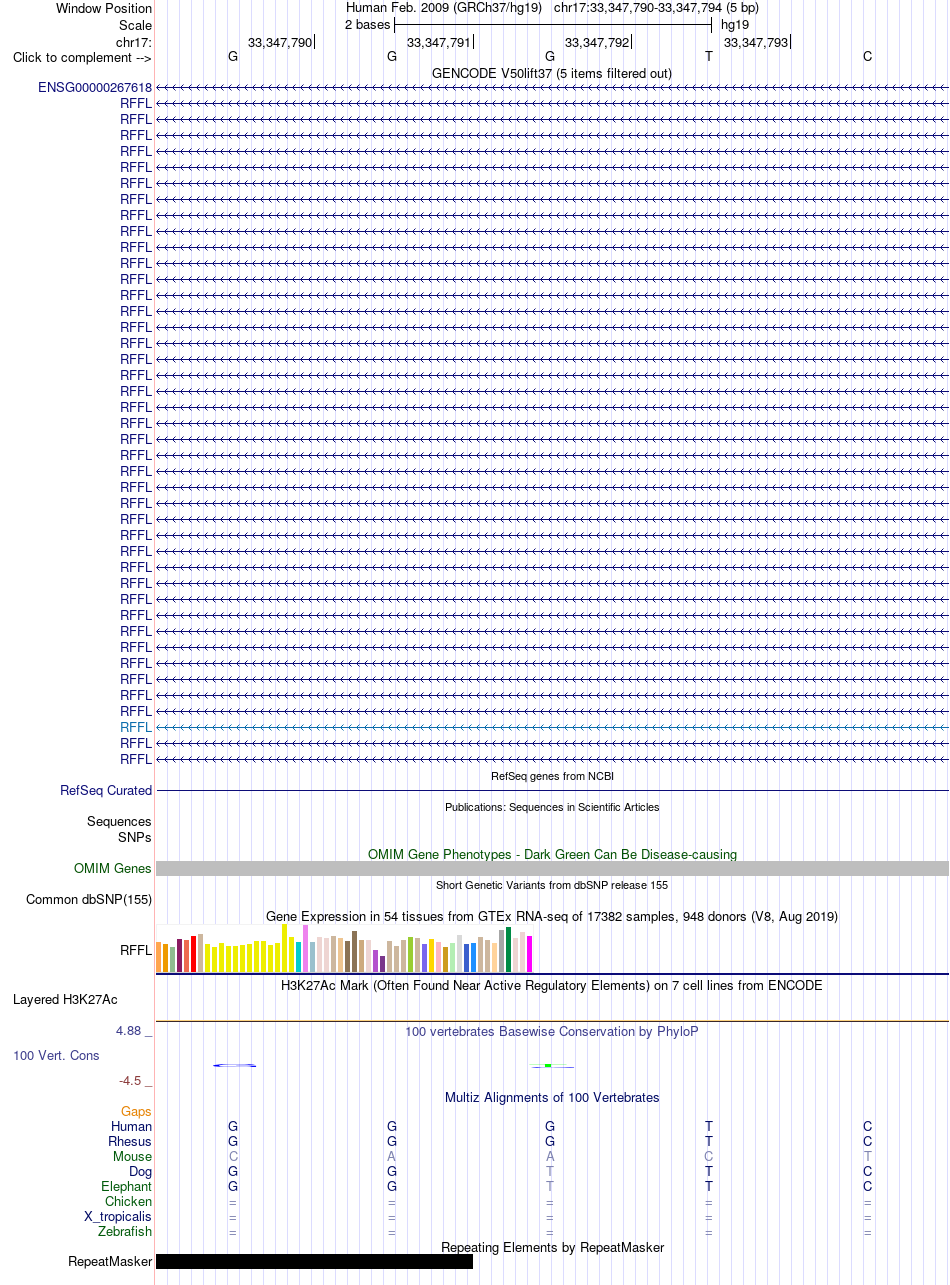Viewport: 950px width, 1285px height.
Task: Click the Human species label
Action: pos(131,1126)
